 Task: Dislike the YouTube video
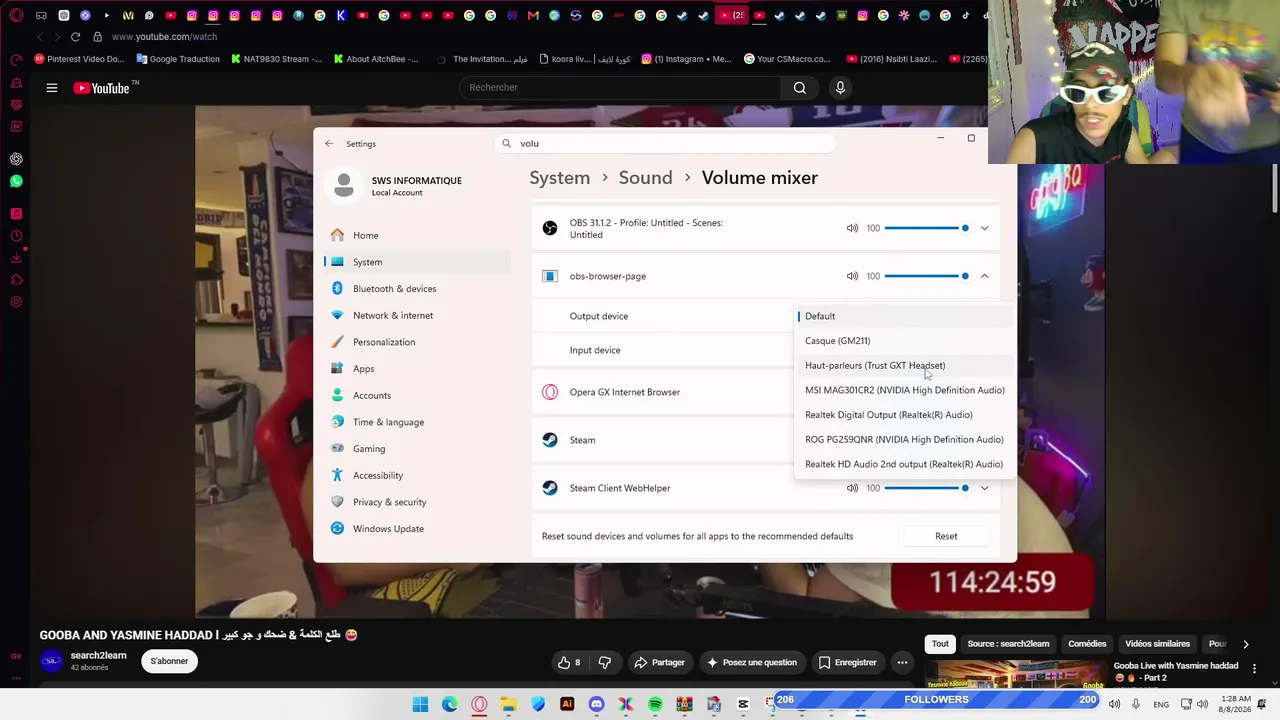(x=605, y=662)
